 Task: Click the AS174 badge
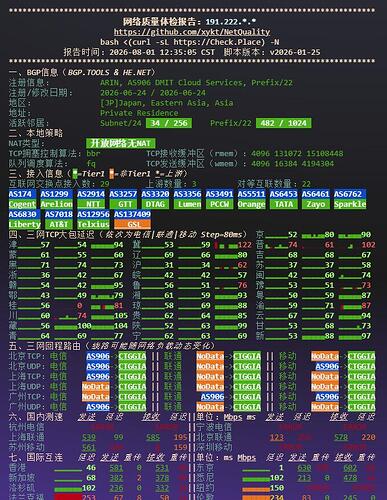pyautogui.click(x=22, y=194)
